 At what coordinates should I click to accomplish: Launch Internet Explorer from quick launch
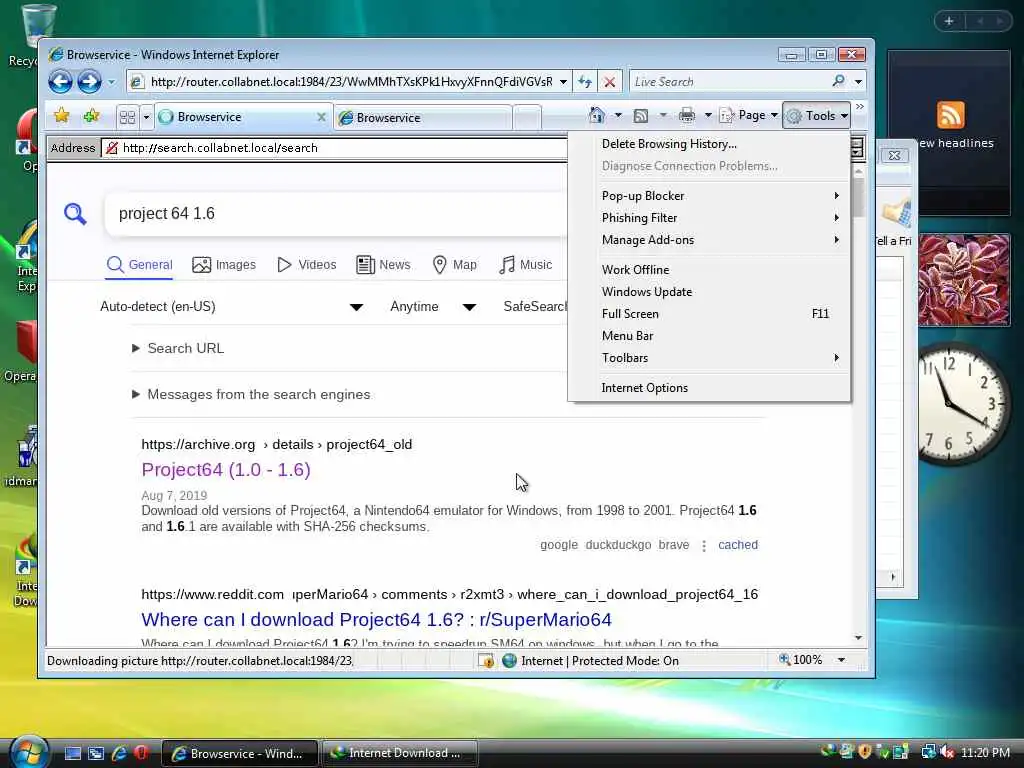pyautogui.click(x=119, y=753)
